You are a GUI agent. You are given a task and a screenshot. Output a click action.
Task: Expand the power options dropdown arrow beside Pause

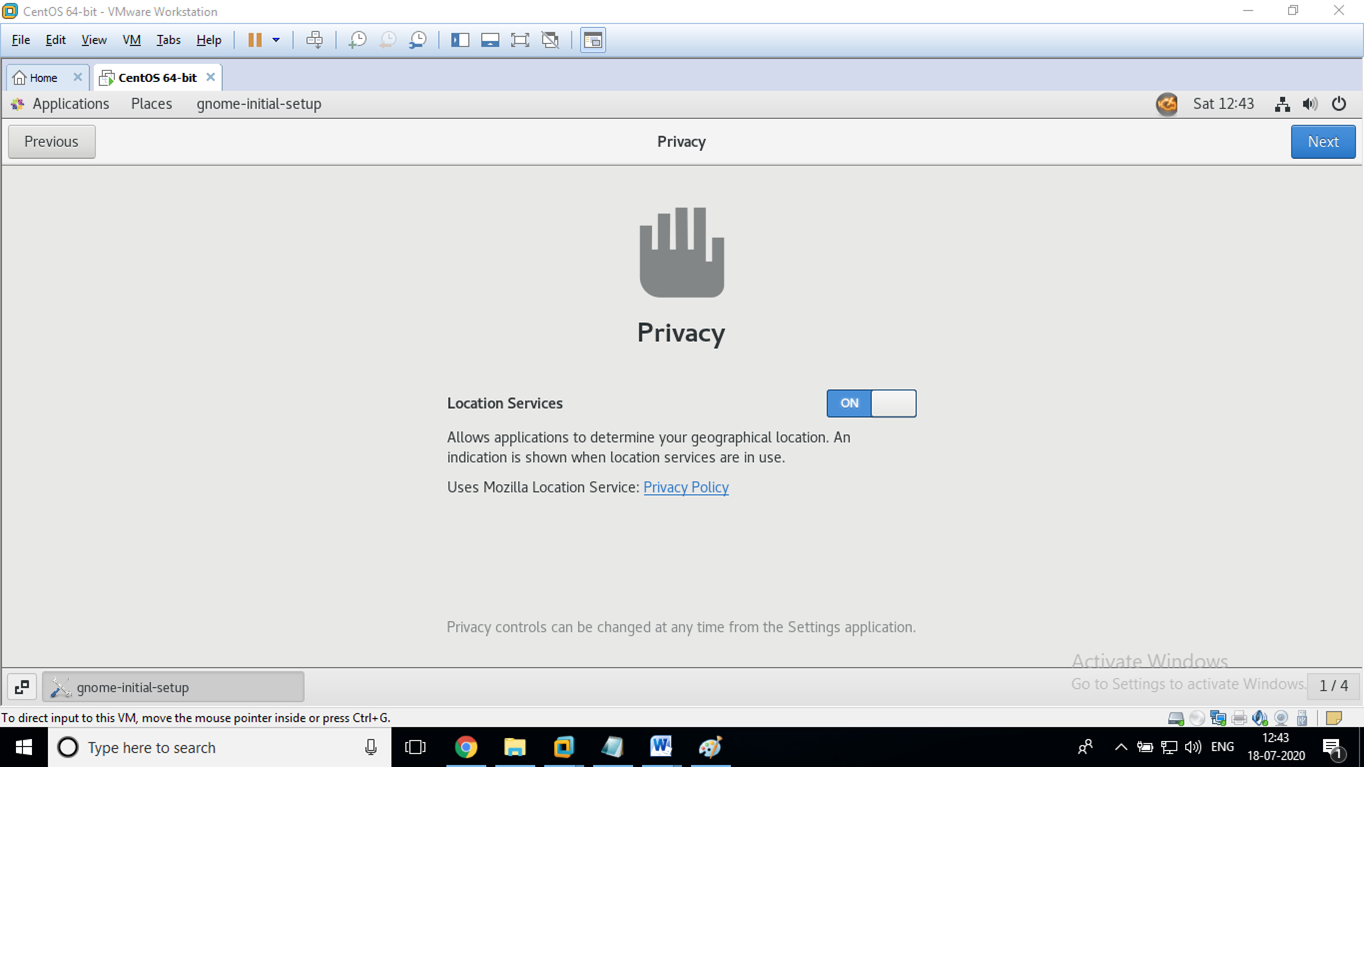(x=276, y=40)
